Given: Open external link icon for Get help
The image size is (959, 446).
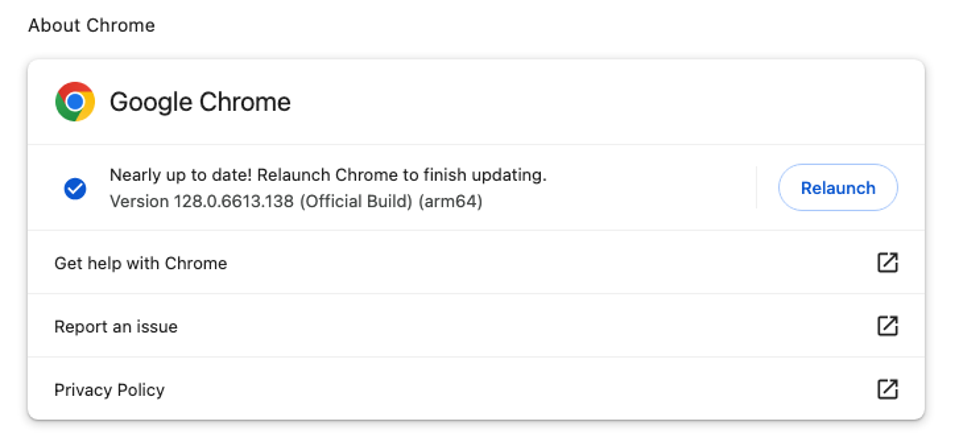Looking at the screenshot, I should tap(887, 263).
